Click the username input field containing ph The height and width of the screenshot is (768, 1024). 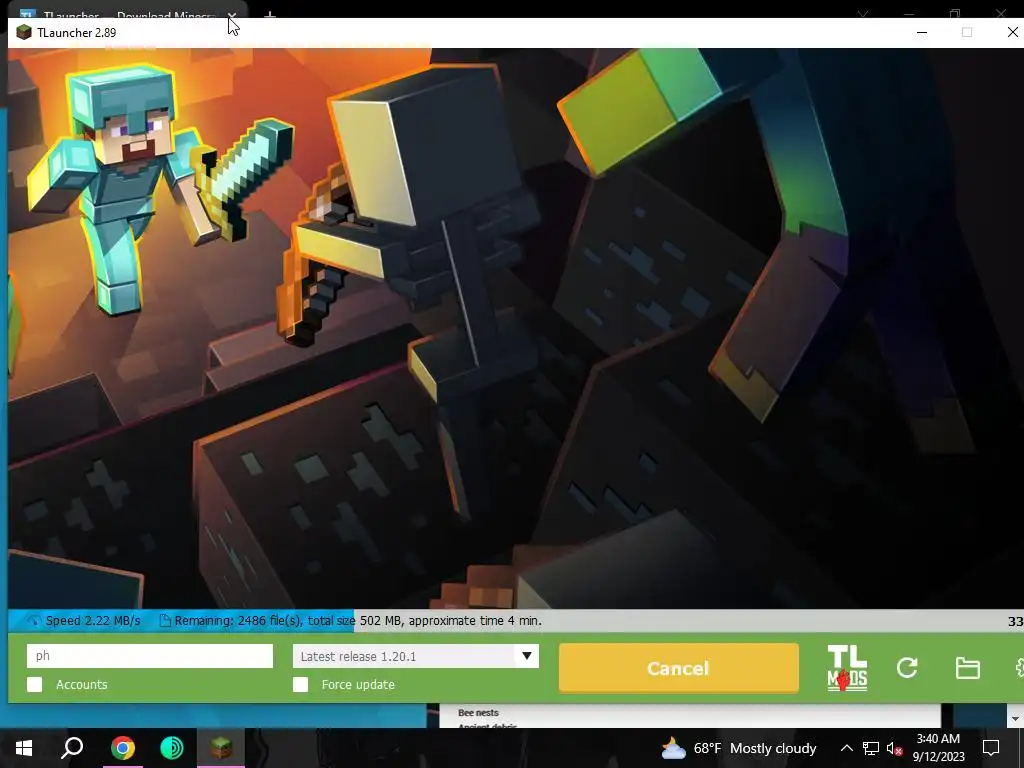coord(150,656)
